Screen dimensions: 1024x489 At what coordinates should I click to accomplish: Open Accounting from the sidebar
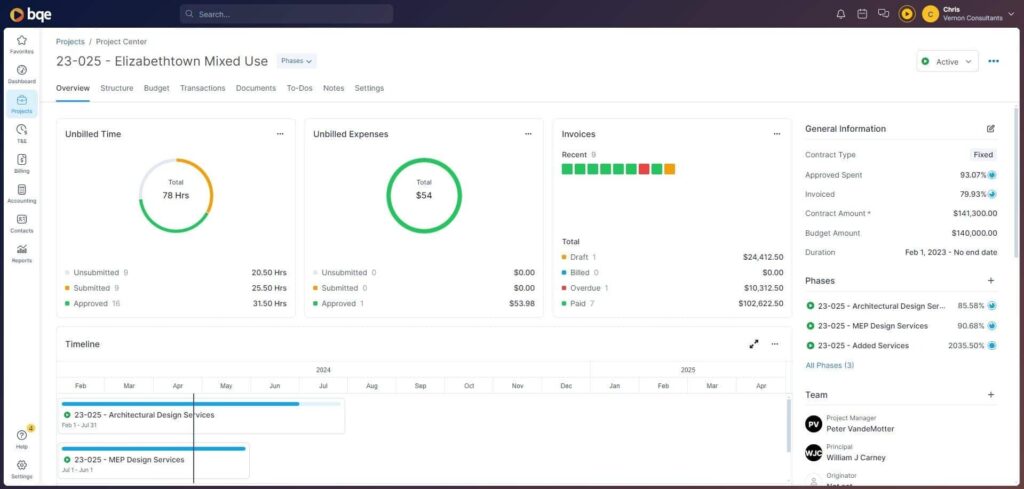tap(21, 193)
